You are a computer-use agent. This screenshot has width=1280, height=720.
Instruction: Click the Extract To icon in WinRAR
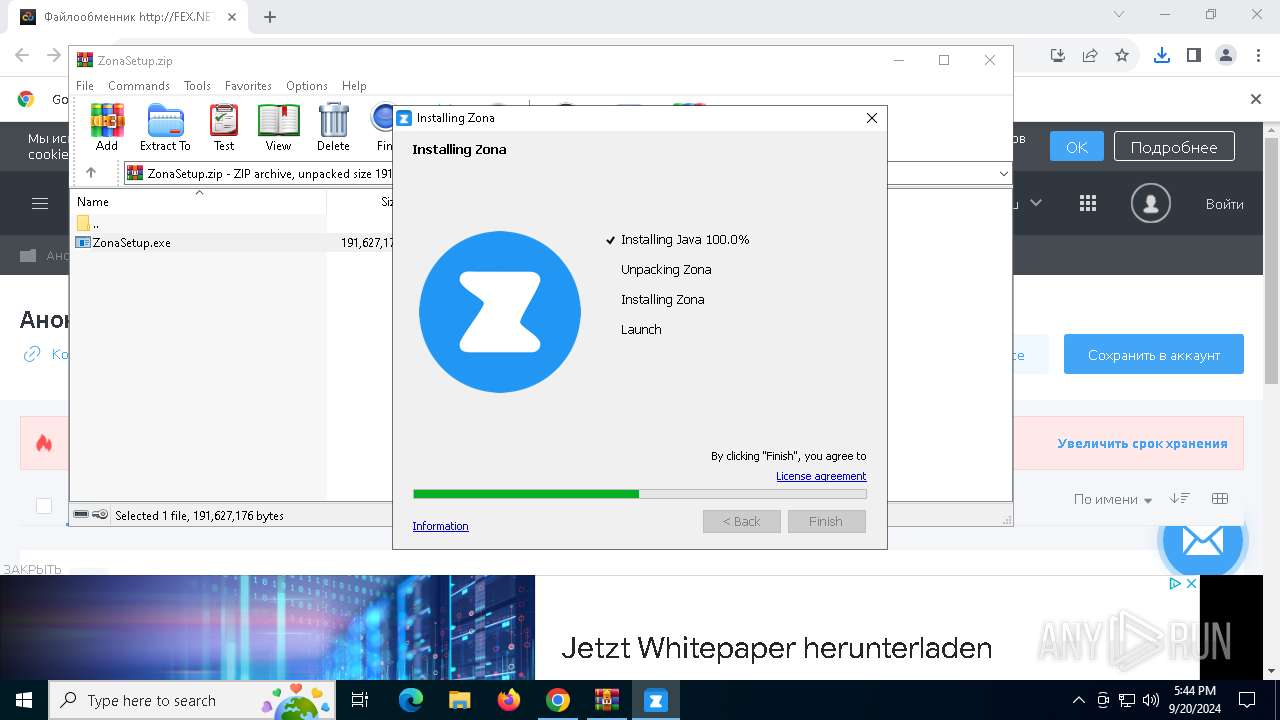(x=165, y=127)
